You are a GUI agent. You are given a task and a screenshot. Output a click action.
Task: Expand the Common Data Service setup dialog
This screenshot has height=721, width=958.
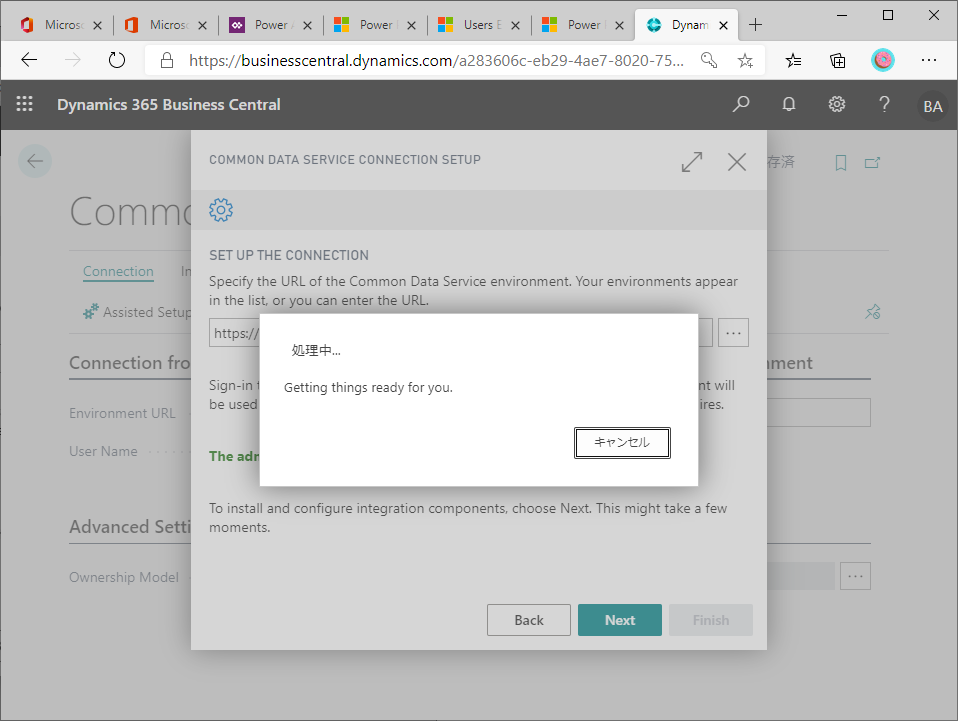692,162
